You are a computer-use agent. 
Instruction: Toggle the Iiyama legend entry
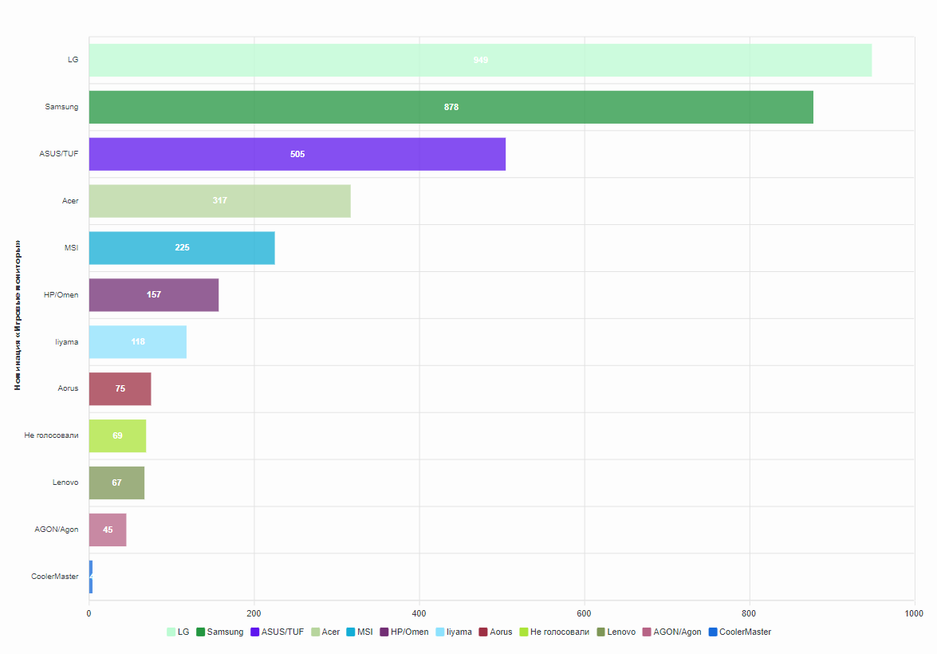tap(454, 632)
